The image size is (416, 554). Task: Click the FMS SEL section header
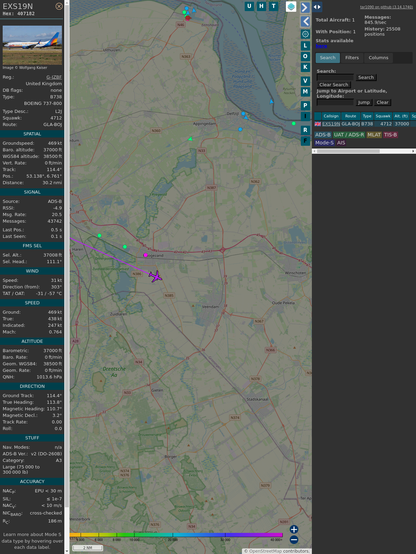(x=32, y=246)
